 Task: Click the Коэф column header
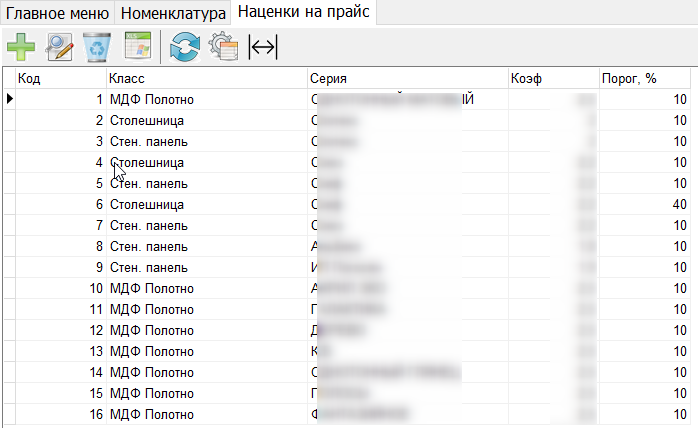pyautogui.click(x=550, y=78)
